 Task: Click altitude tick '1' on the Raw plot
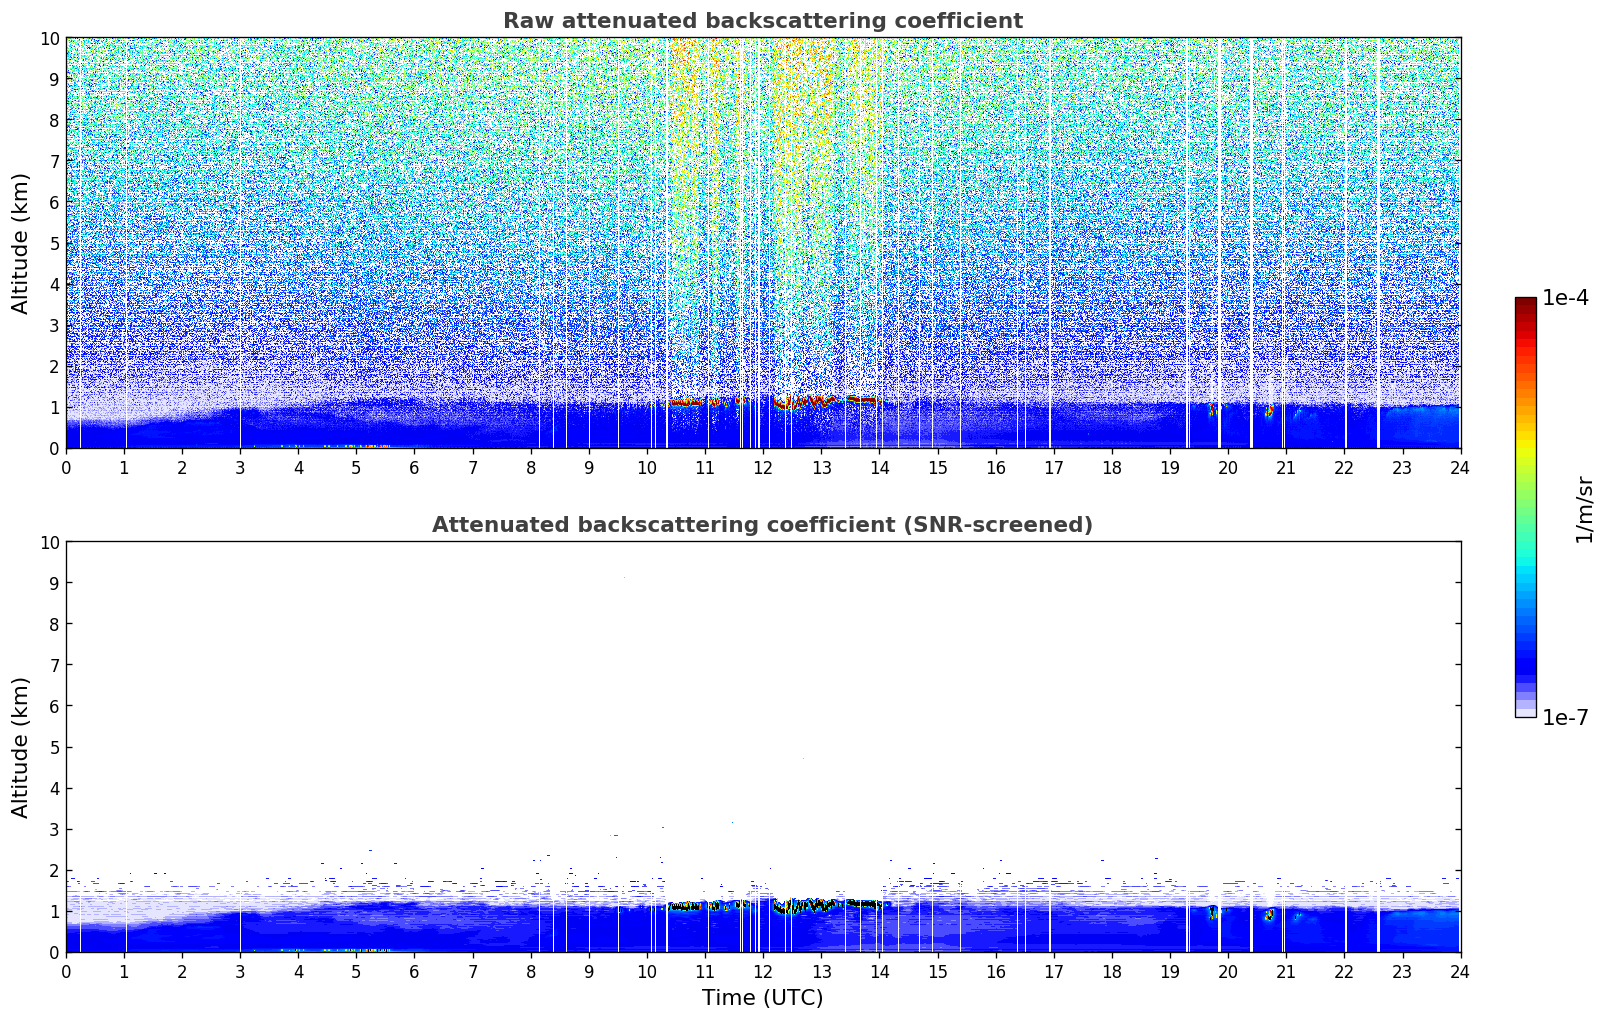tap(54, 407)
